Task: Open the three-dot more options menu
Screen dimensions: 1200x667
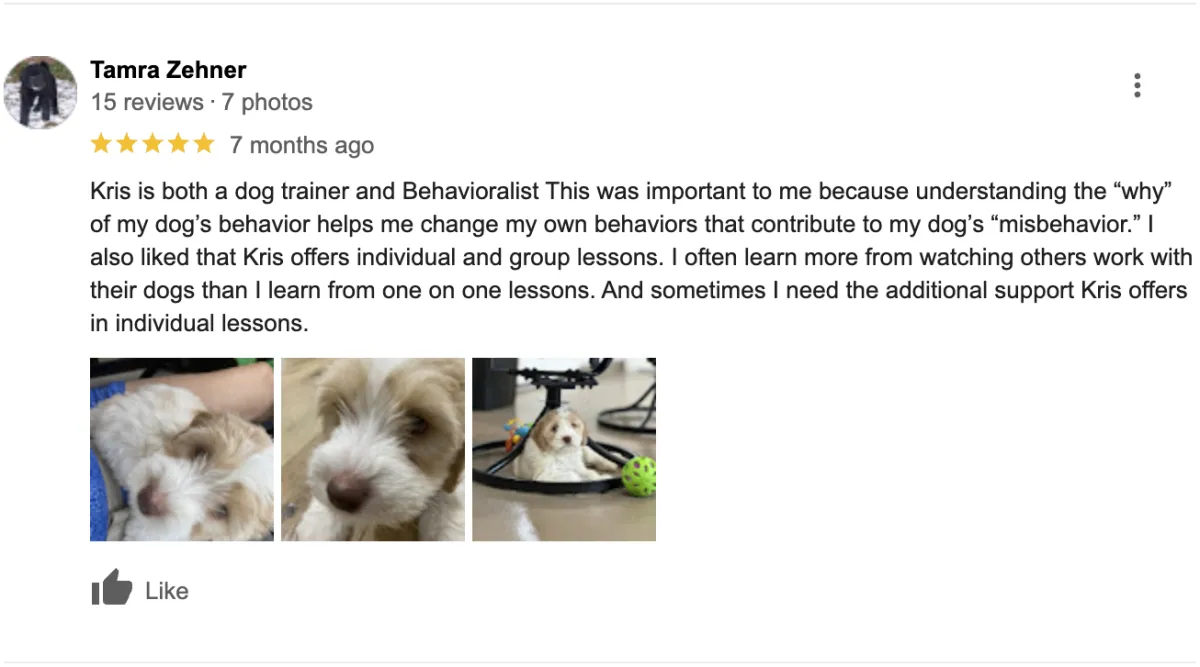Action: [x=1137, y=85]
